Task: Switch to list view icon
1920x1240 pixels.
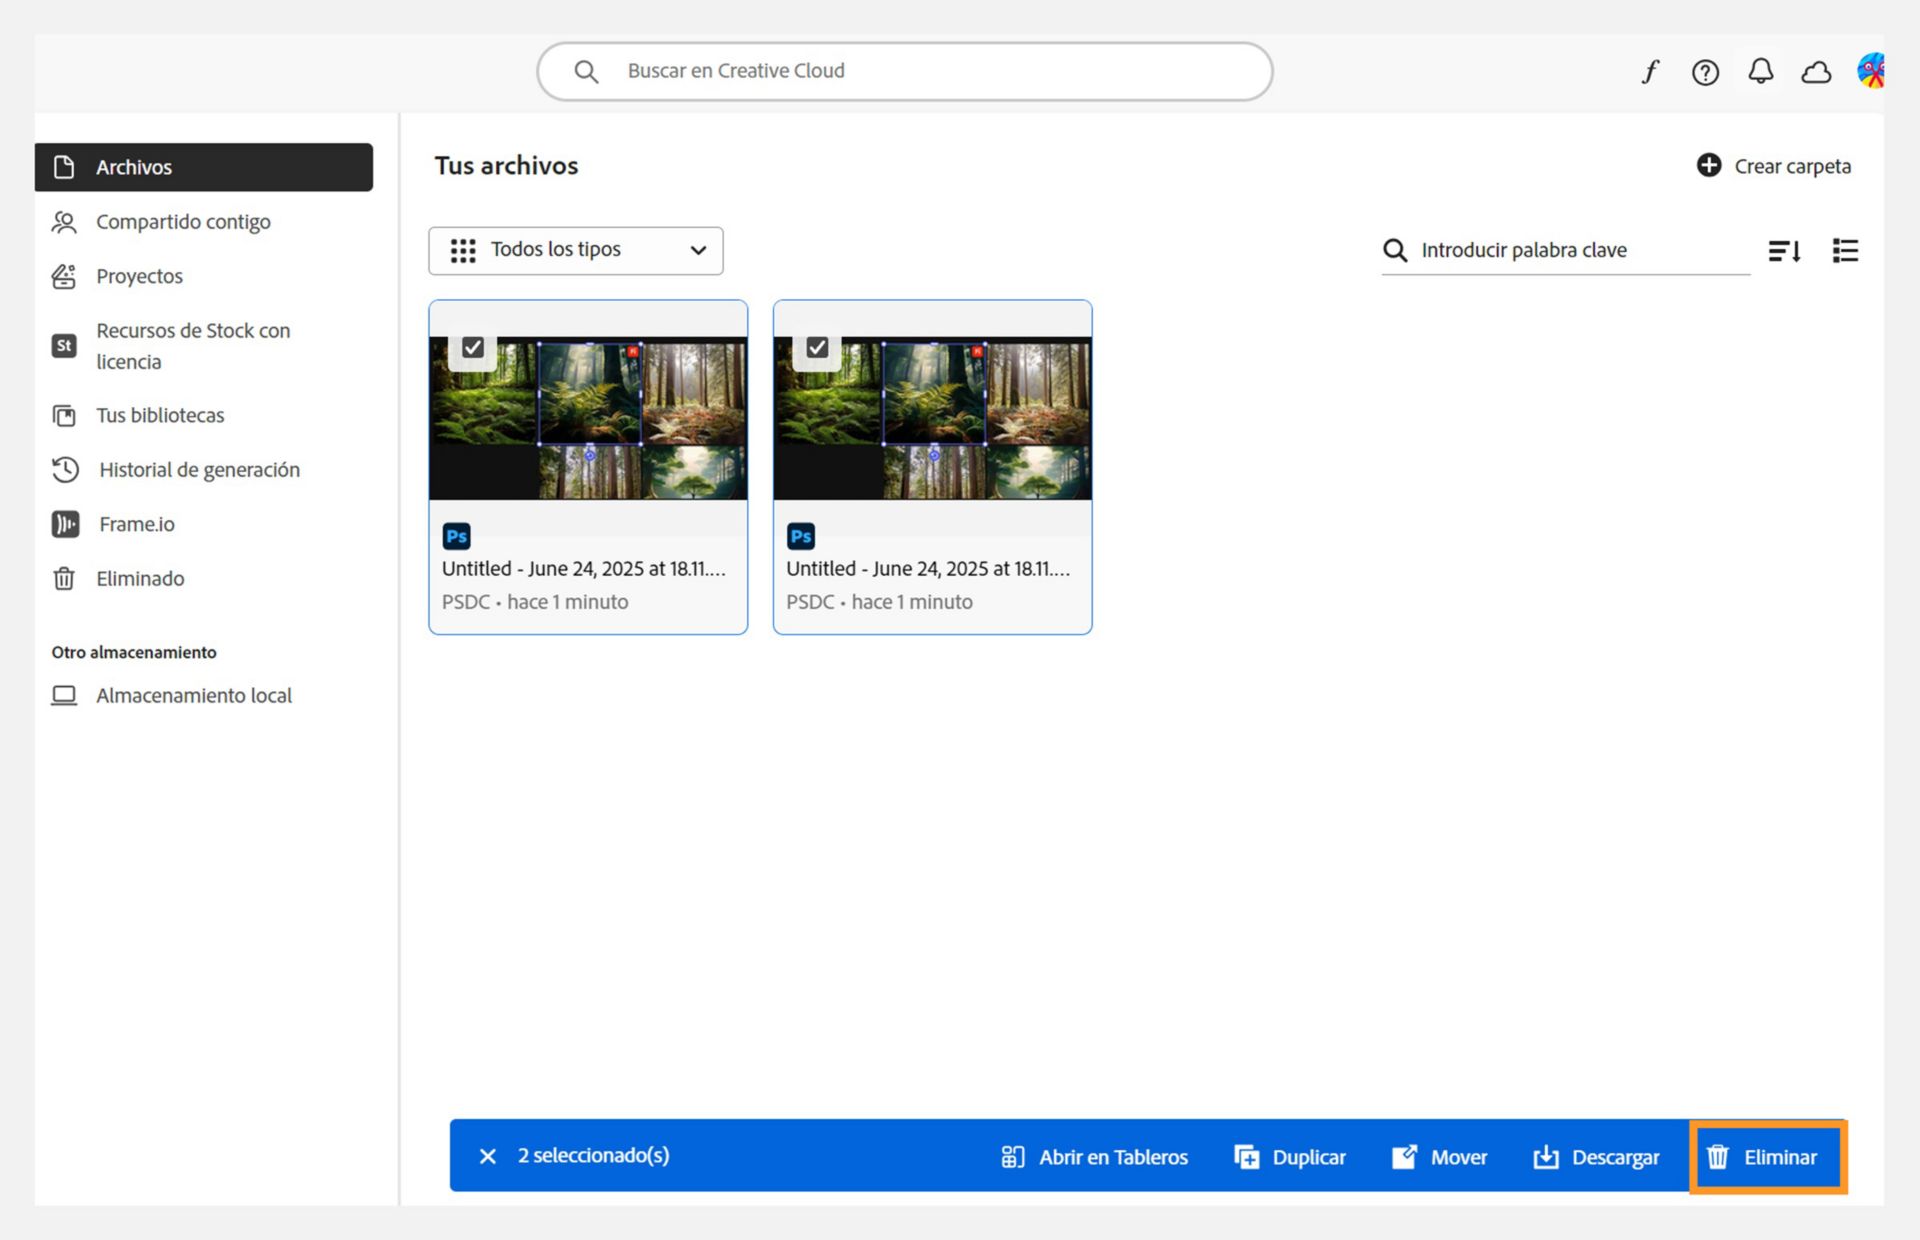Action: pos(1845,251)
